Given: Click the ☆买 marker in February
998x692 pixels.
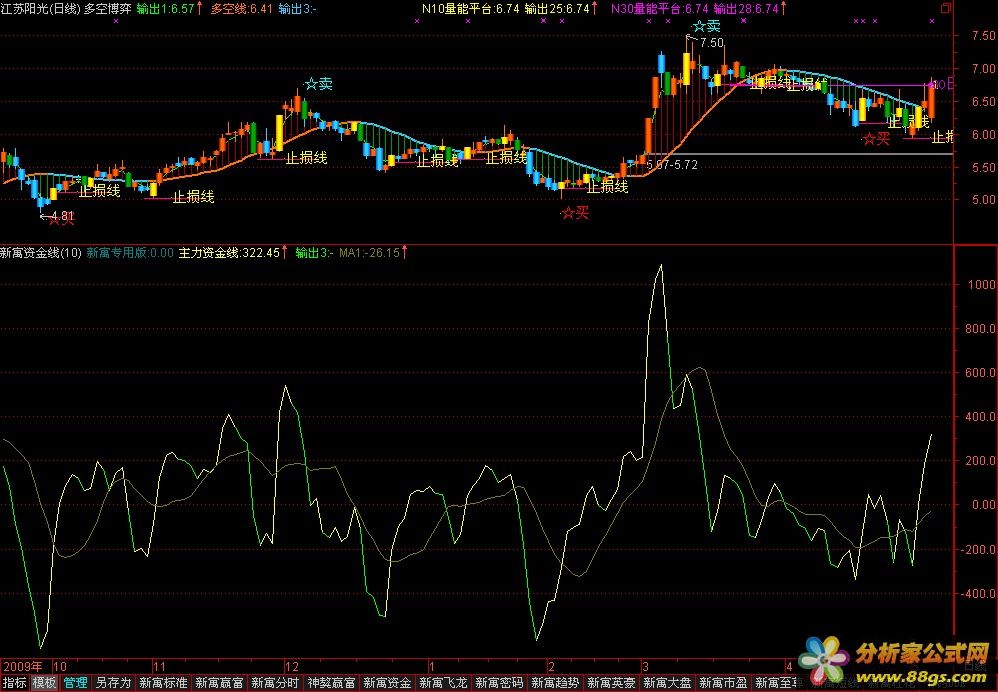Looking at the screenshot, I should pos(575,213).
